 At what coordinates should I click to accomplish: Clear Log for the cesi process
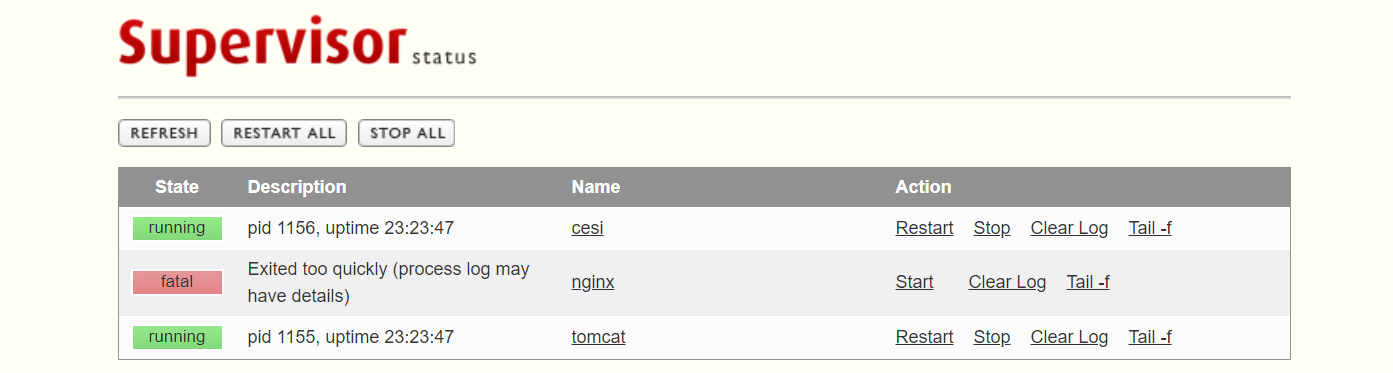pyautogui.click(x=1069, y=228)
